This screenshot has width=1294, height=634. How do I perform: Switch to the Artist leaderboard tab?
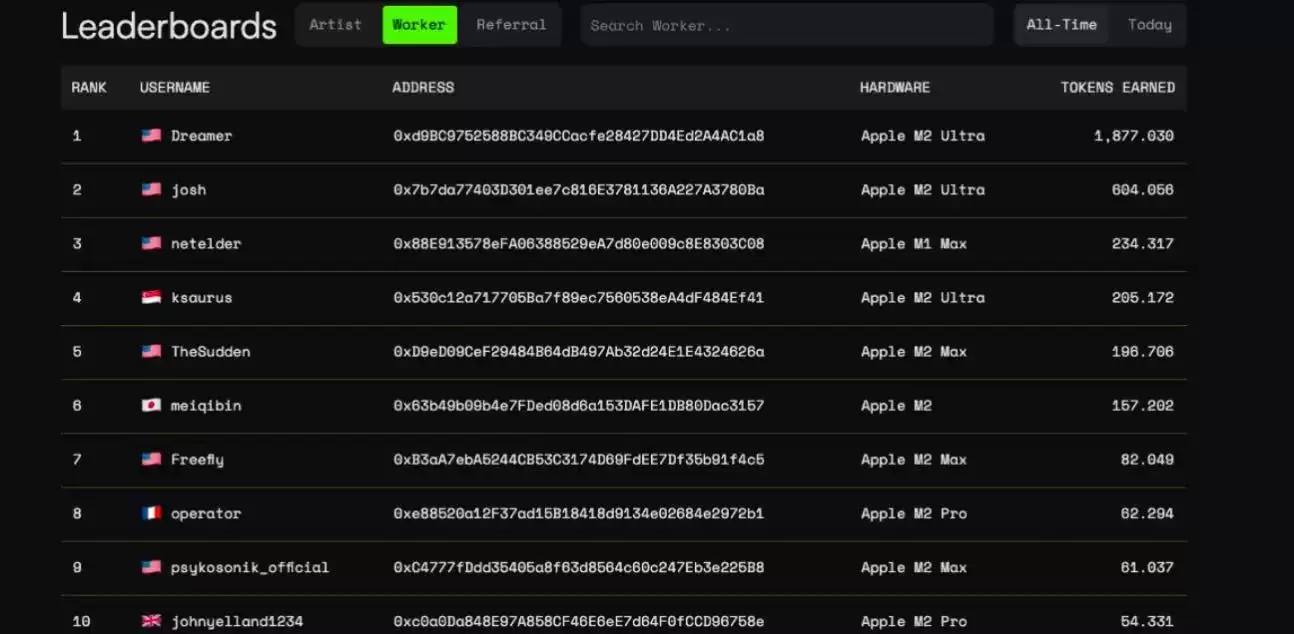[x=335, y=25]
